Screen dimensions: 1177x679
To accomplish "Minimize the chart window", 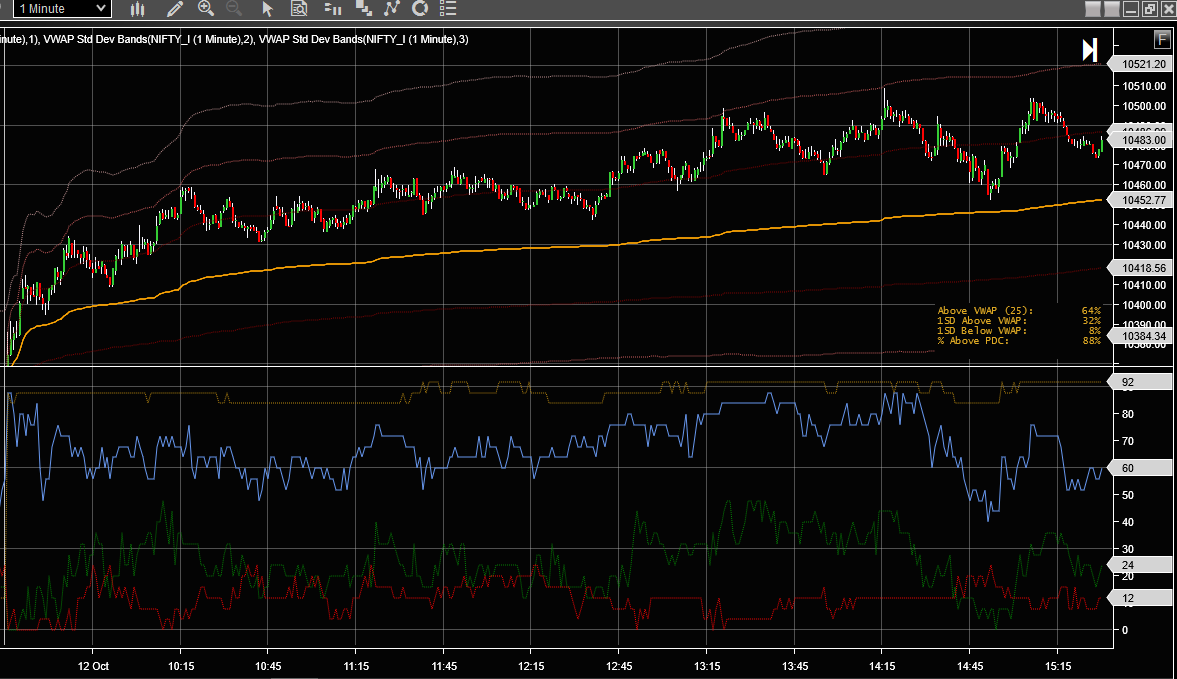I will coord(1131,9).
